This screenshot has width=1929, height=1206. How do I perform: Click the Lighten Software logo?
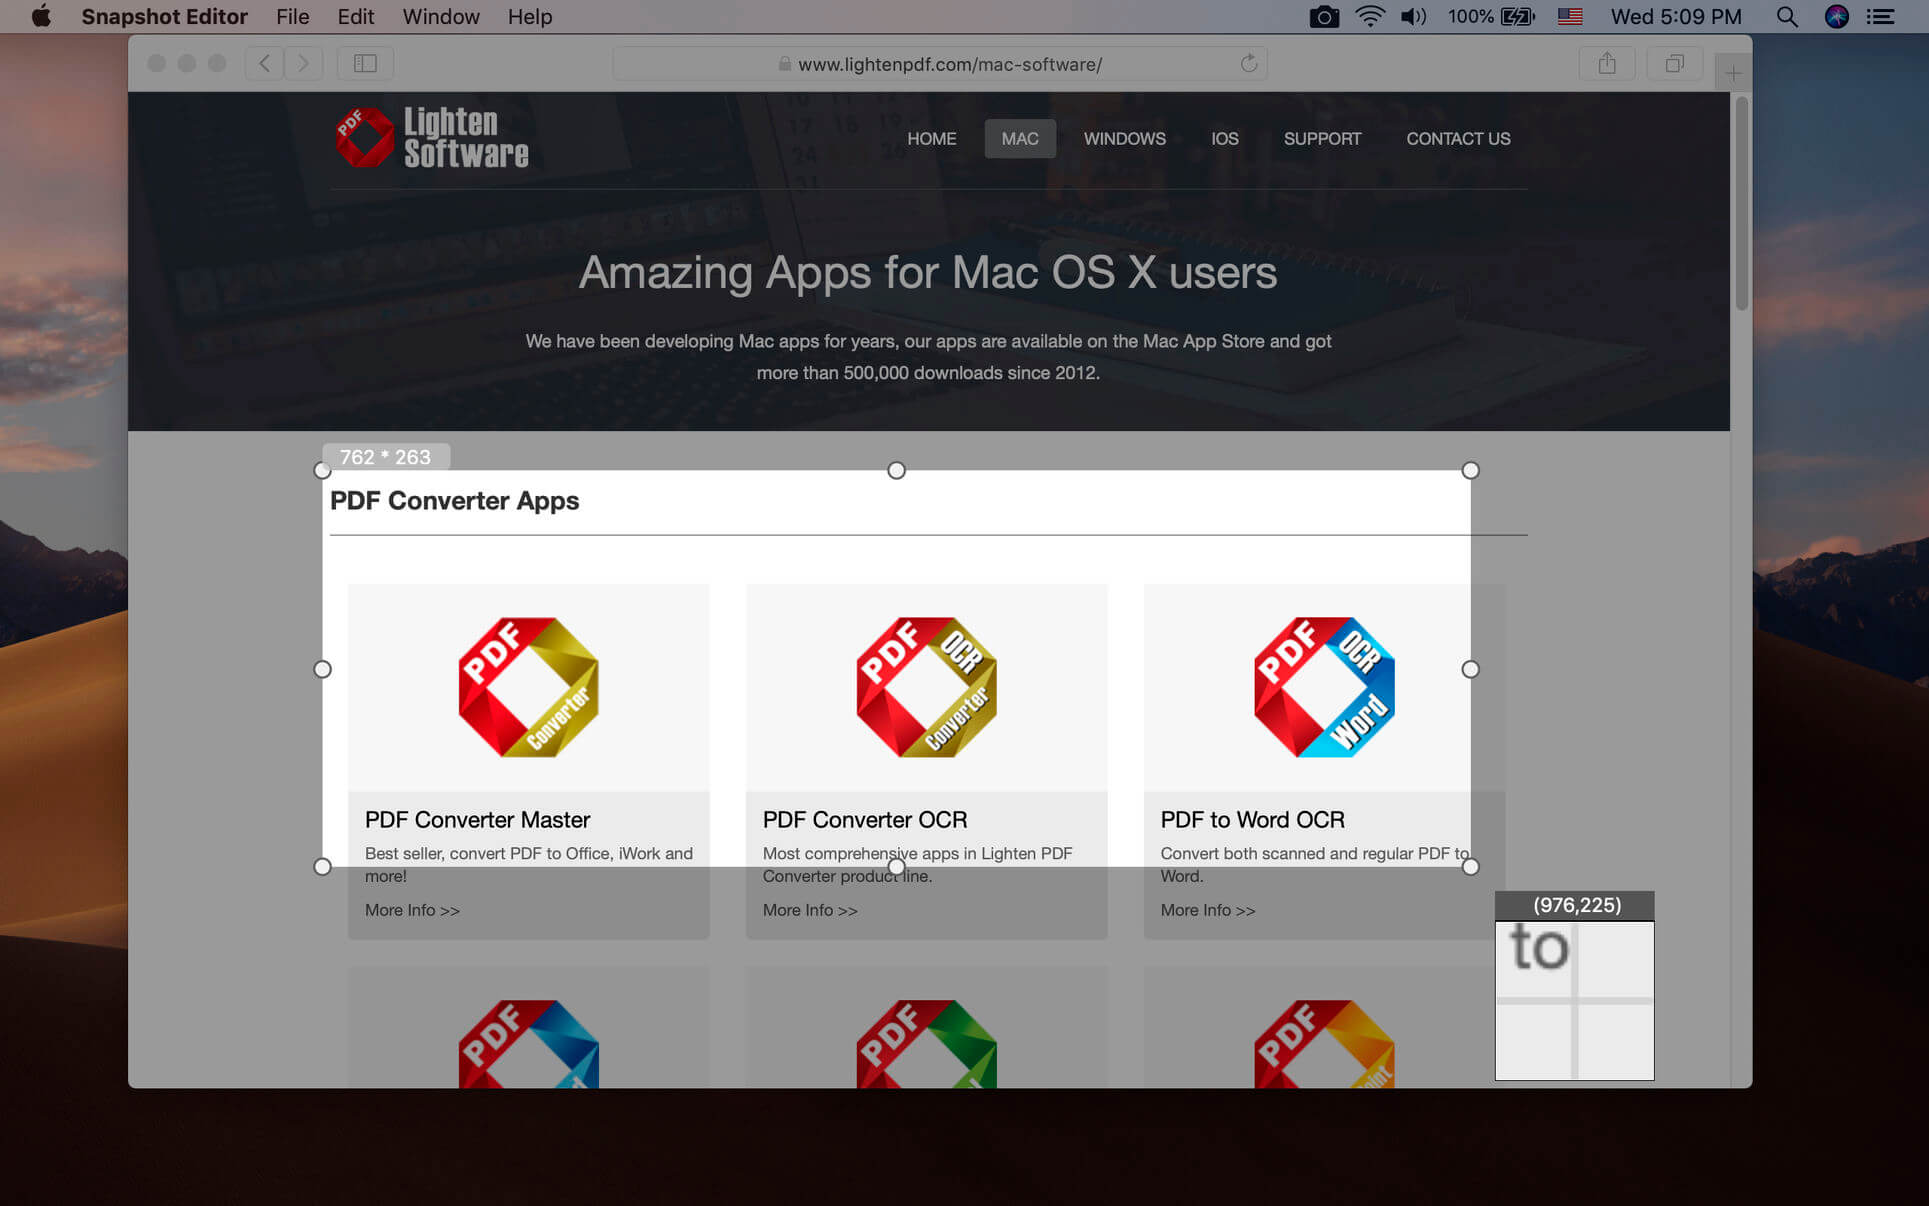click(432, 138)
